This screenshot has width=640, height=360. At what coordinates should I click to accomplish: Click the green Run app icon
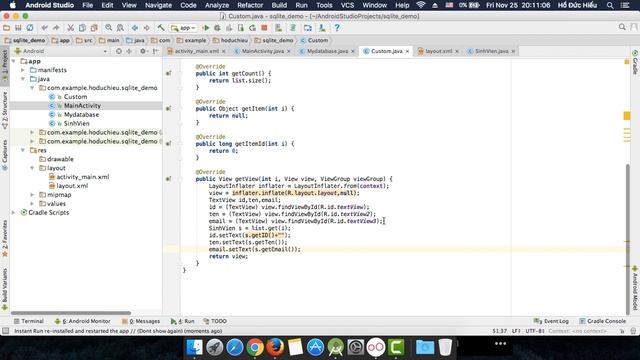206,28
